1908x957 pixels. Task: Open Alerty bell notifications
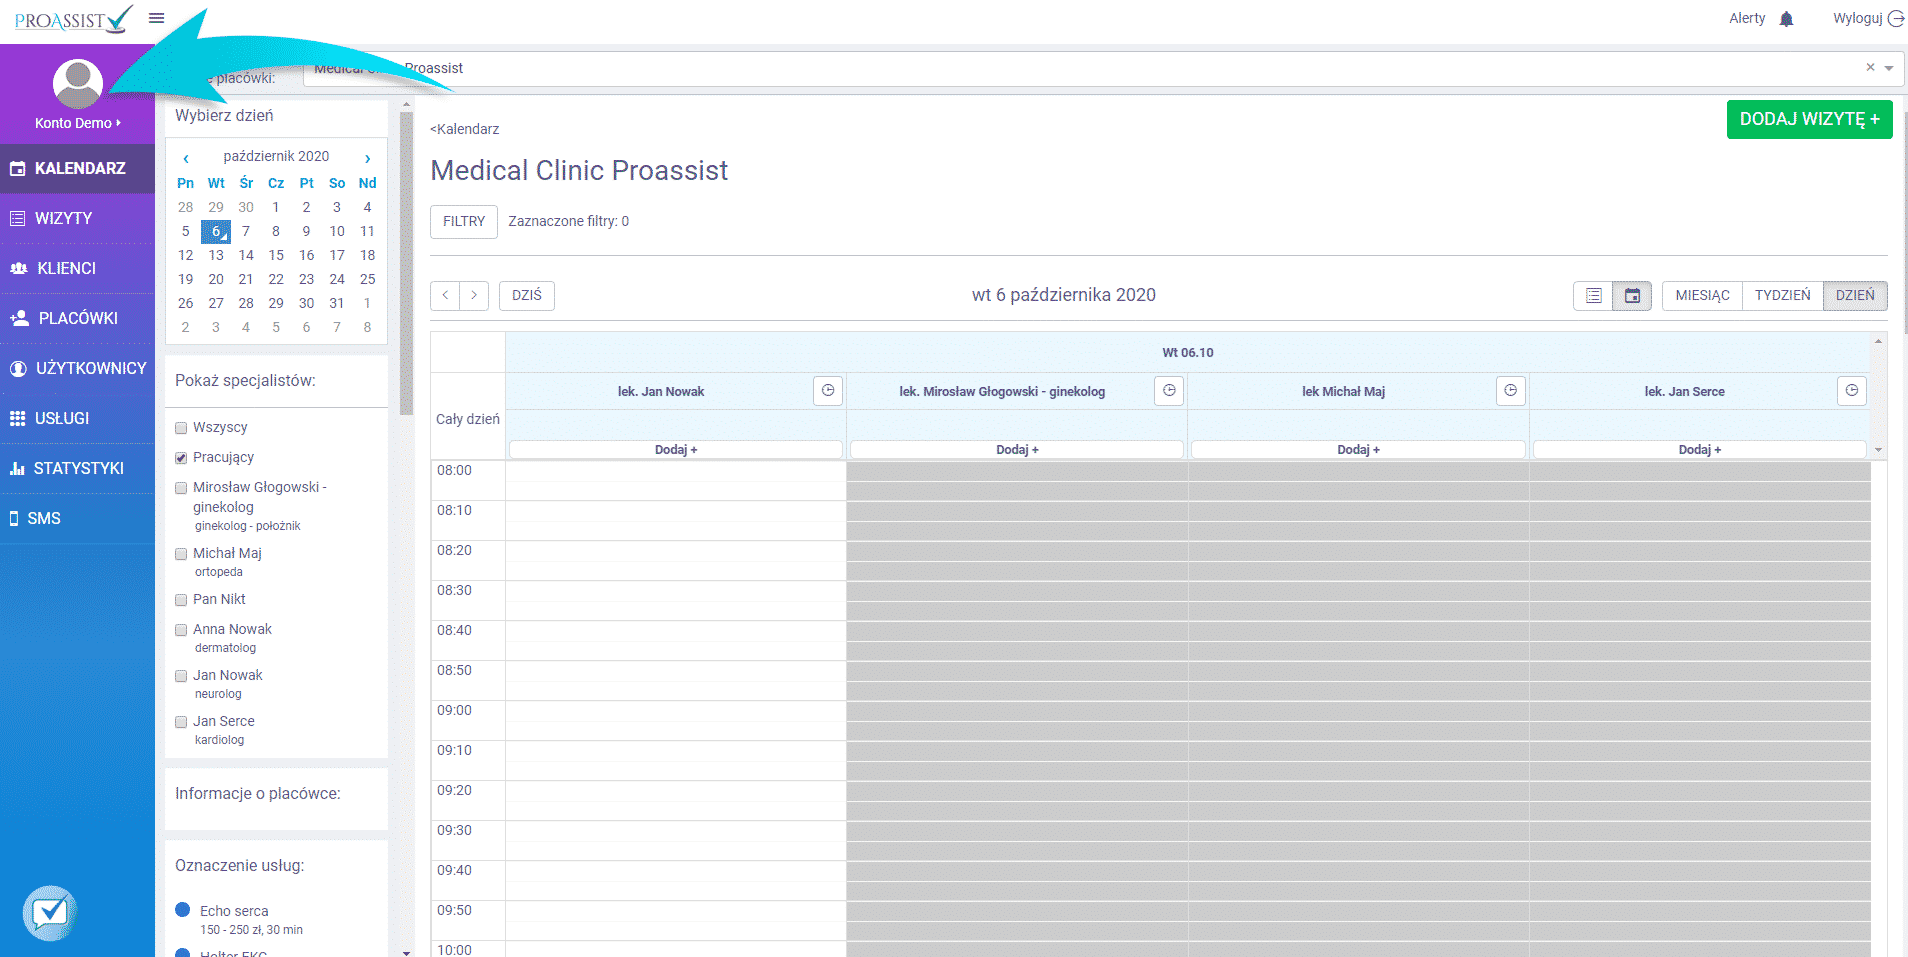click(1786, 19)
